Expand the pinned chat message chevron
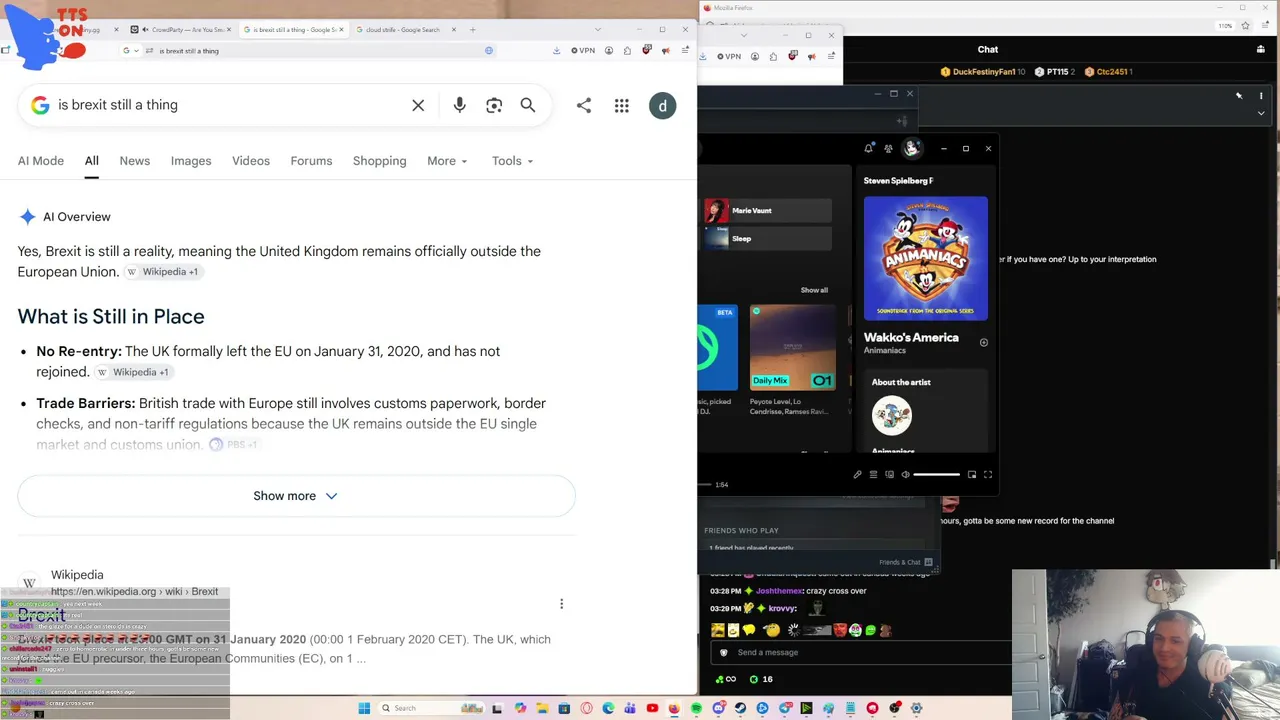This screenshot has height=720, width=1280. 1261,114
